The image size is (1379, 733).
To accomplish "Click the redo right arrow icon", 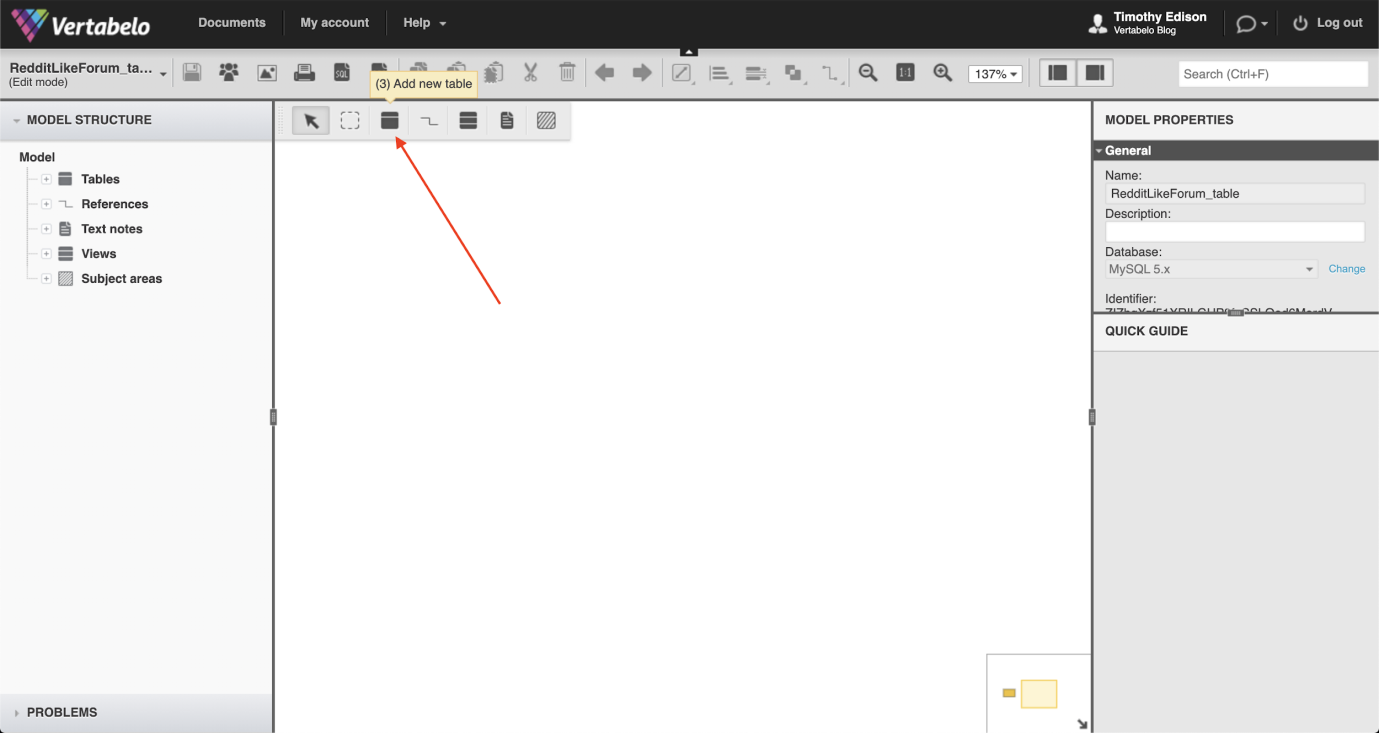I will 642,73.
